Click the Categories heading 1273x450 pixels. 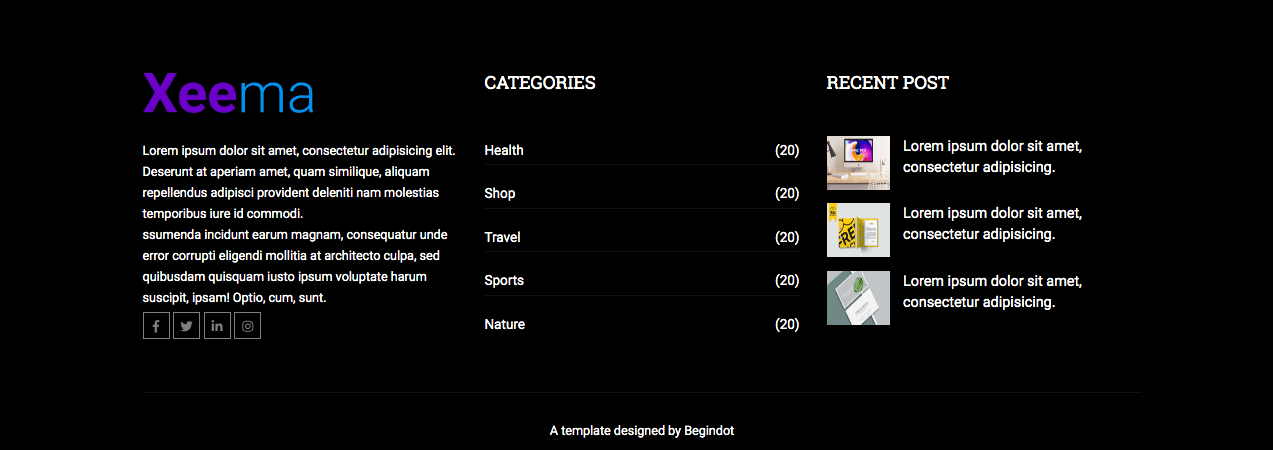click(x=540, y=83)
